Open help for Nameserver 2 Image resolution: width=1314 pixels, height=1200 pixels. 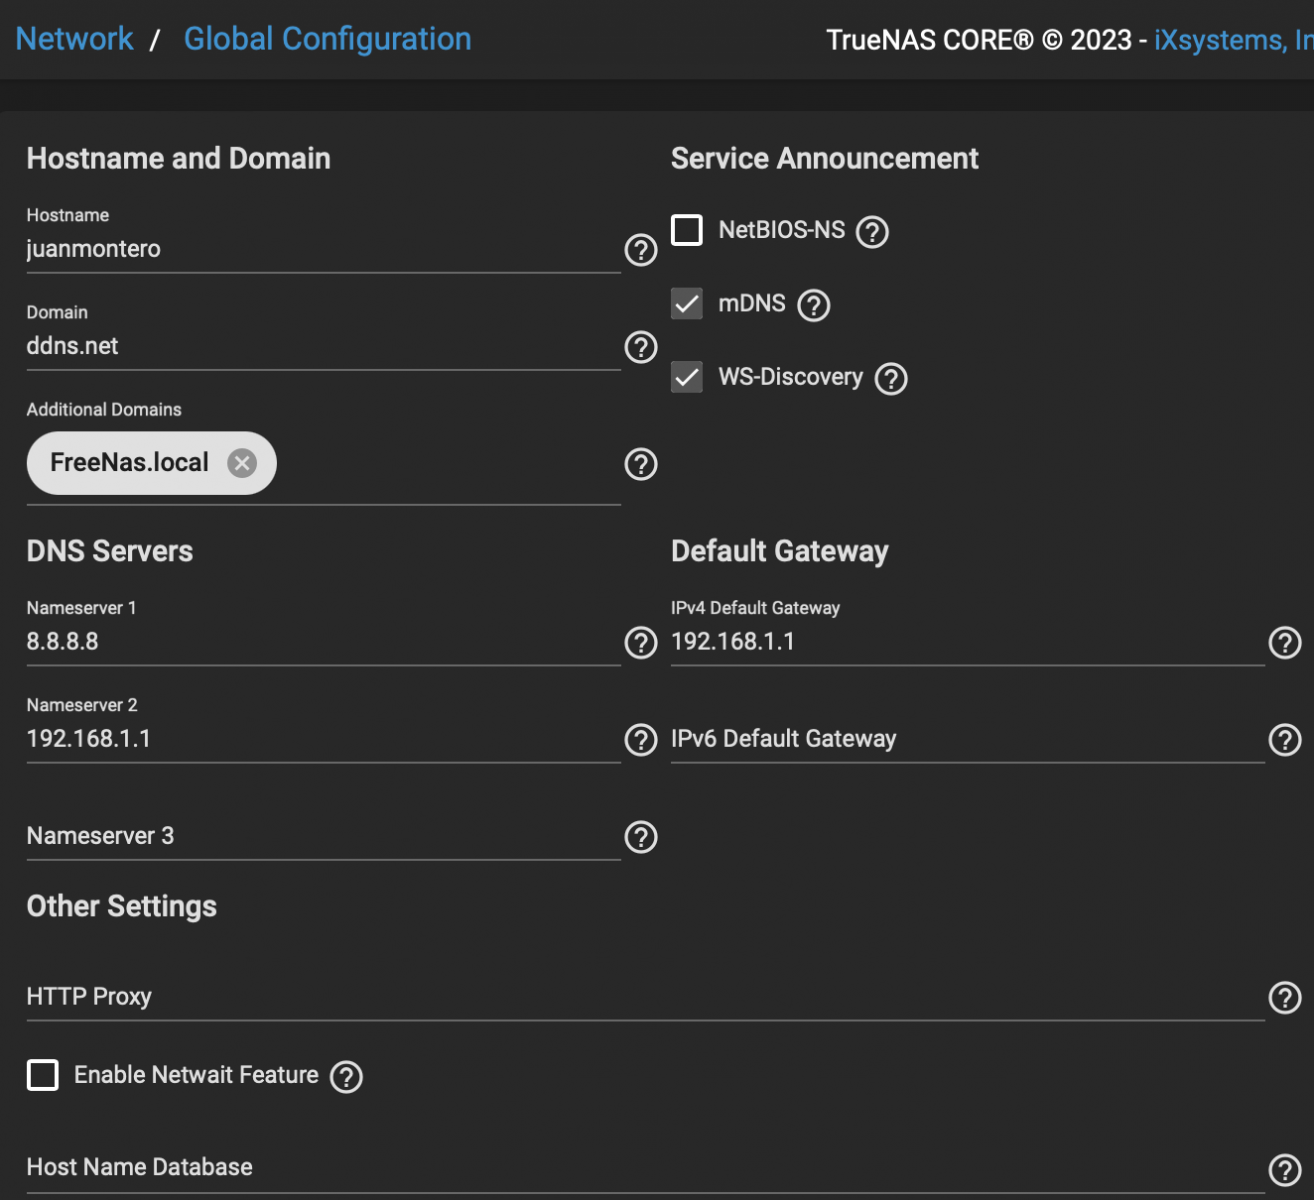[x=641, y=740]
